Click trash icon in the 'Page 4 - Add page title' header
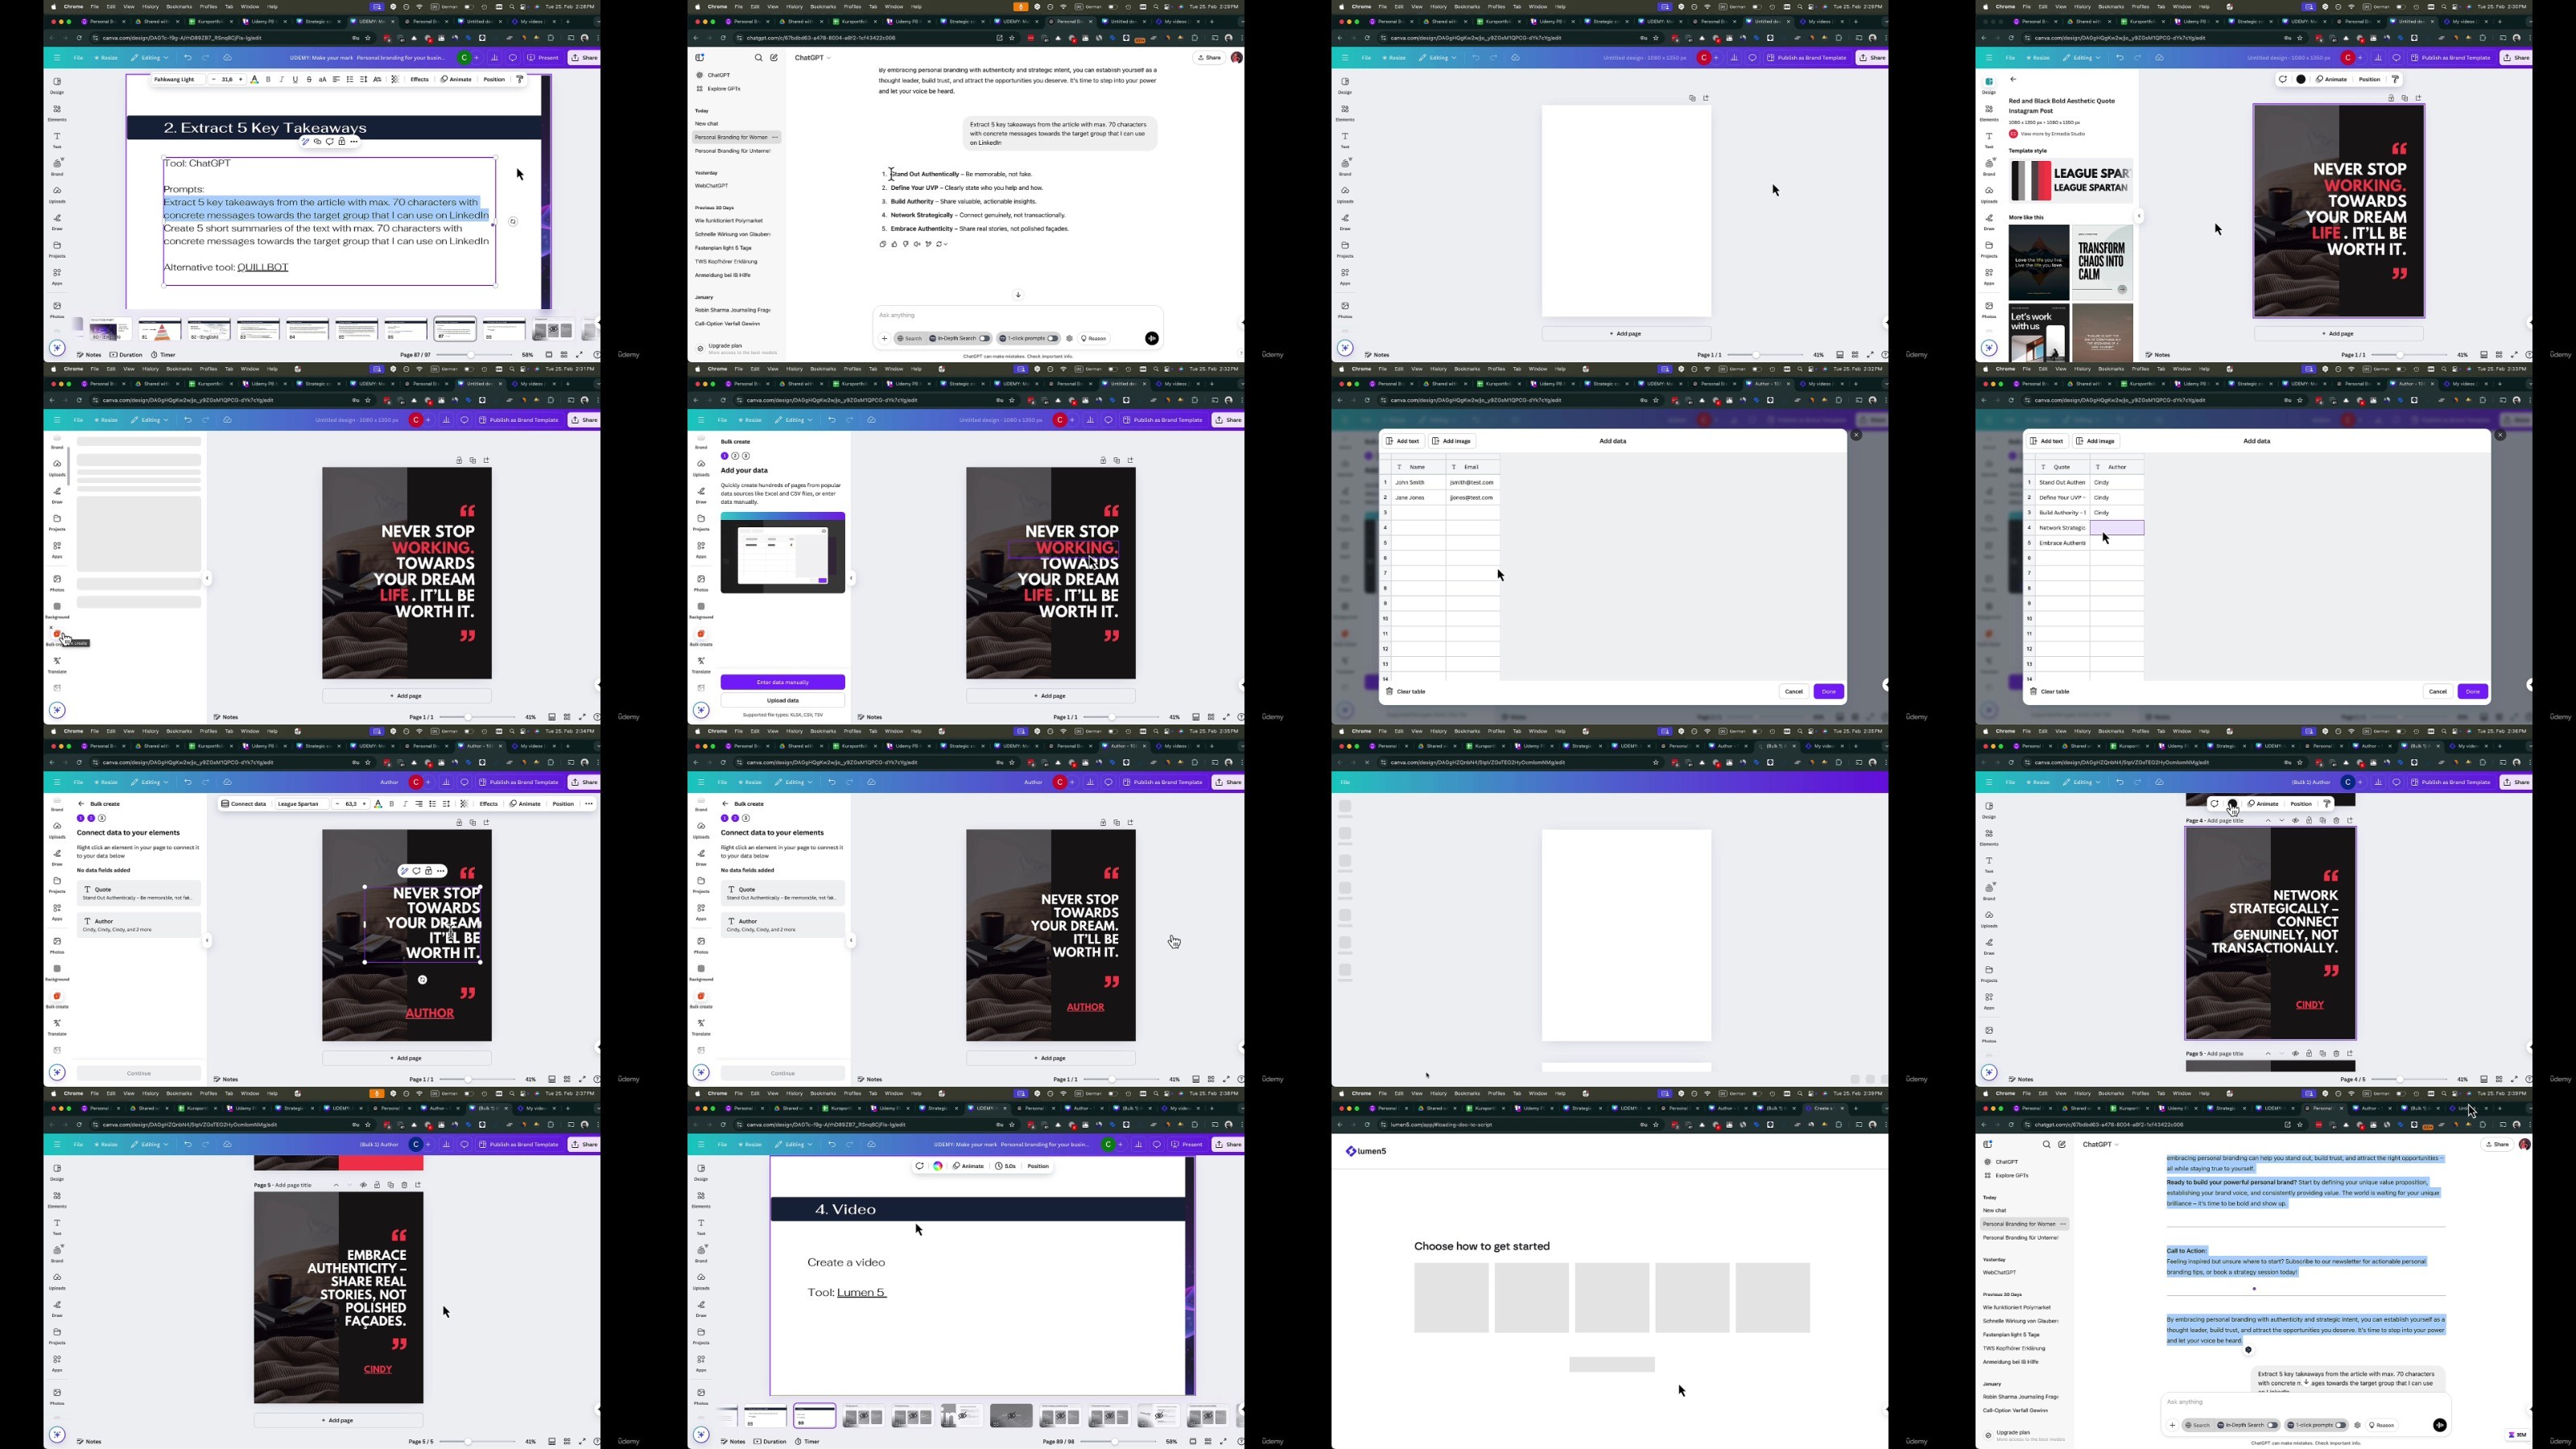Image resolution: width=2576 pixels, height=1449 pixels. [2337, 821]
